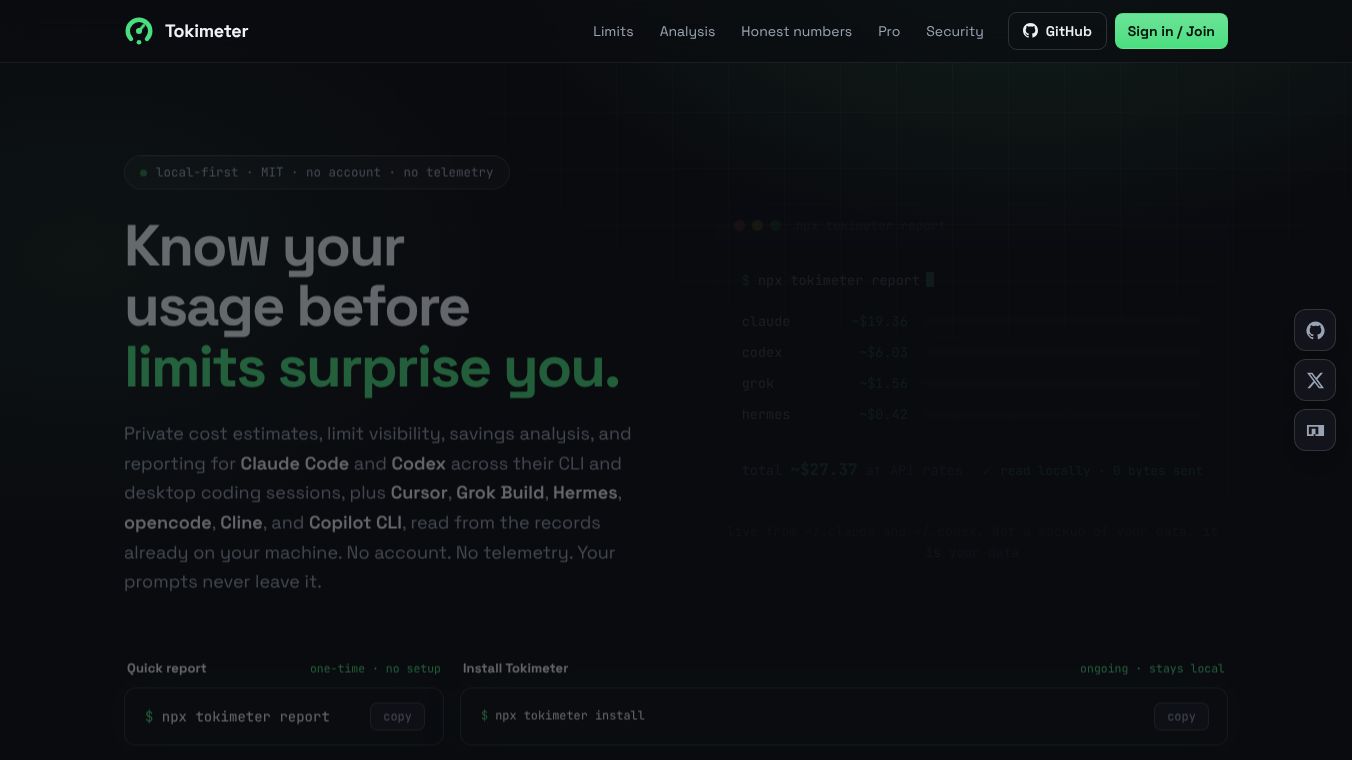Go to the Analysis section

click(687, 31)
